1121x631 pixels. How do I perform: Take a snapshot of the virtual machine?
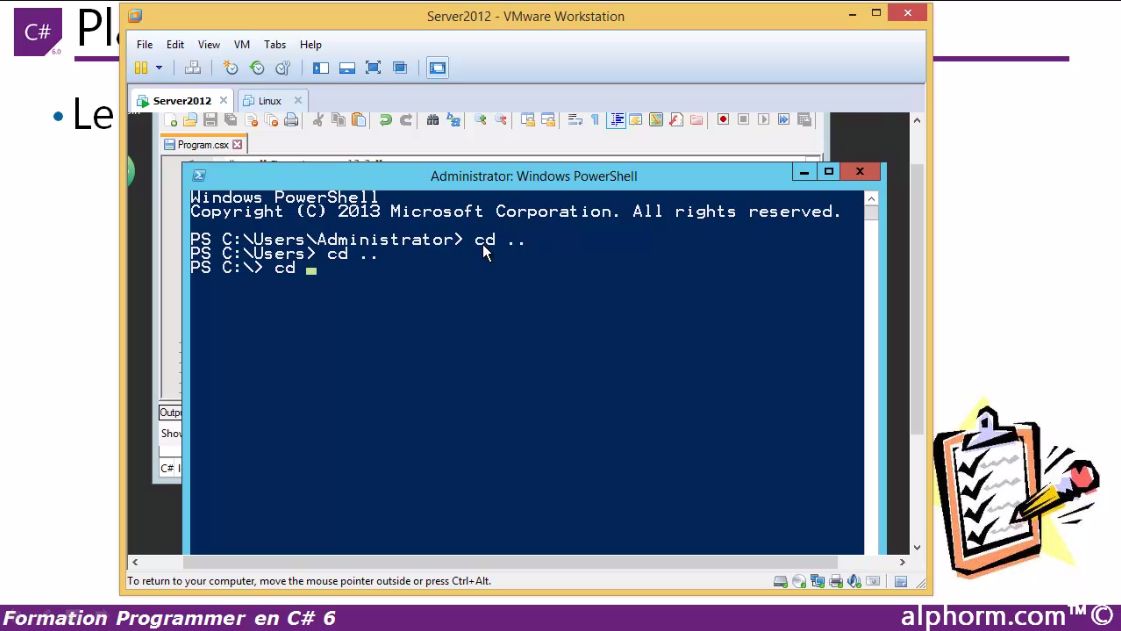pos(230,68)
